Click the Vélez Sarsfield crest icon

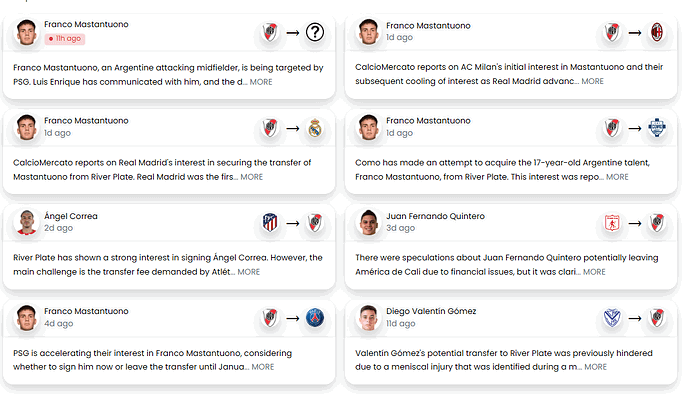coord(612,318)
